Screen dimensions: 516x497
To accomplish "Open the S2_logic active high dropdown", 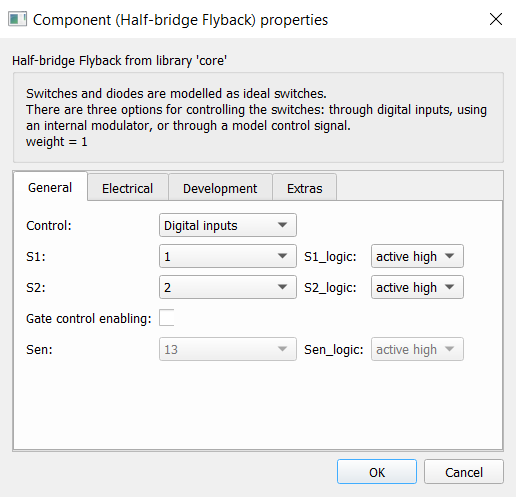I will (417, 287).
